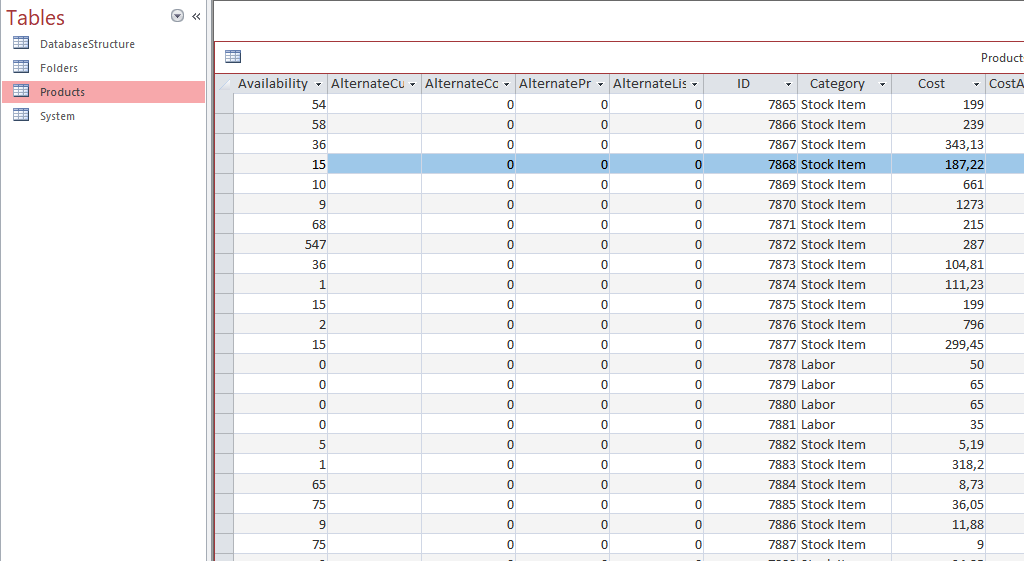
Task: Select the DatabaseStructure table entry
Action: (x=87, y=44)
